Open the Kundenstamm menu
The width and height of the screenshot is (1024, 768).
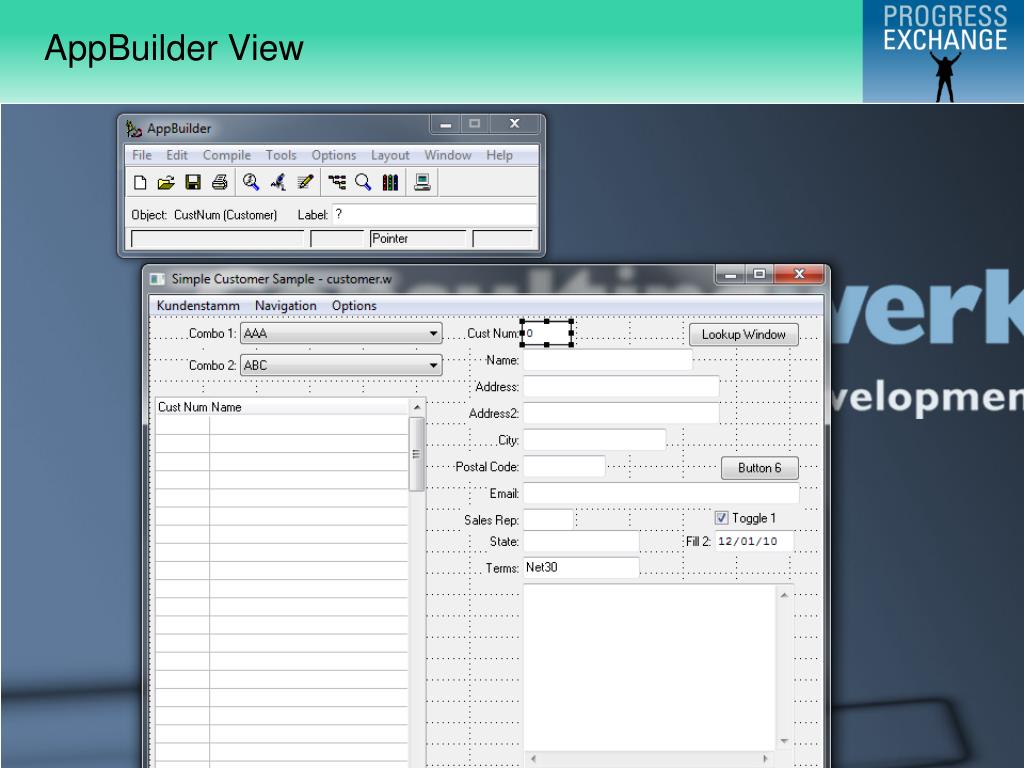coord(198,306)
